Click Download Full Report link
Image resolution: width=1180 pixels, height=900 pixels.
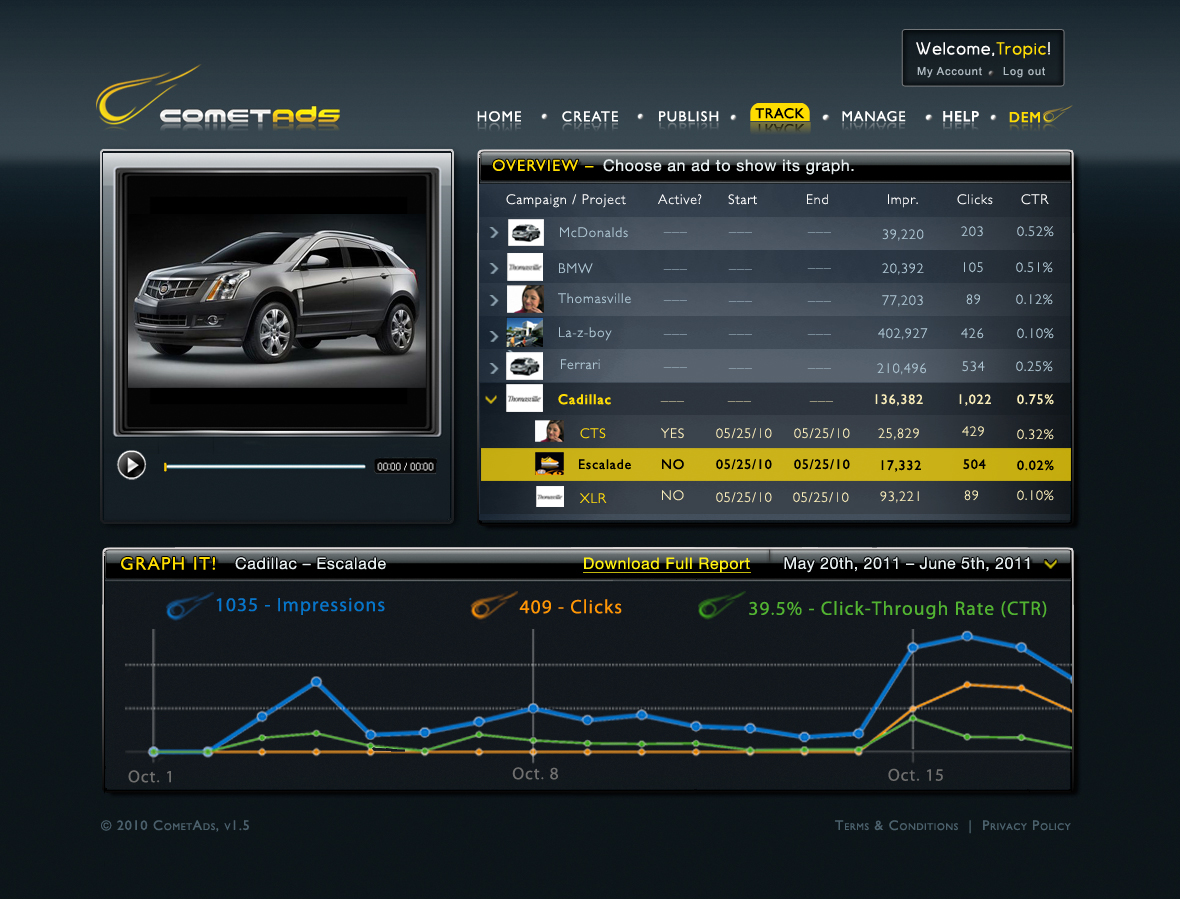(667, 564)
